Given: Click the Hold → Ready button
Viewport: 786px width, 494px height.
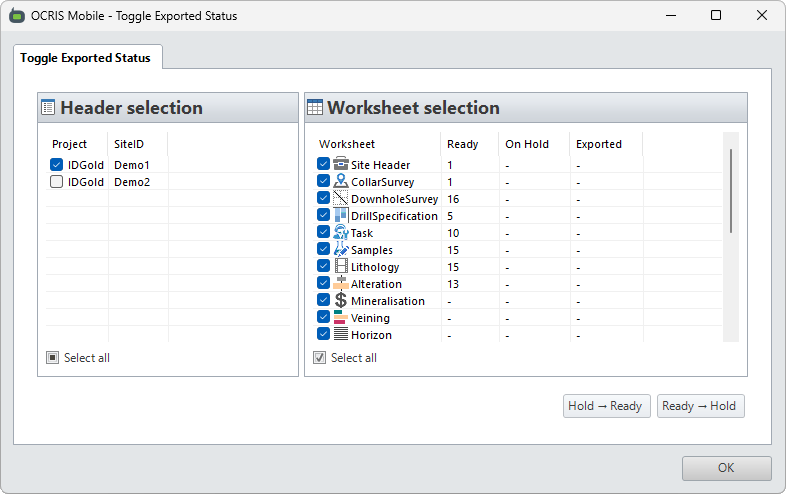Looking at the screenshot, I should [x=607, y=406].
